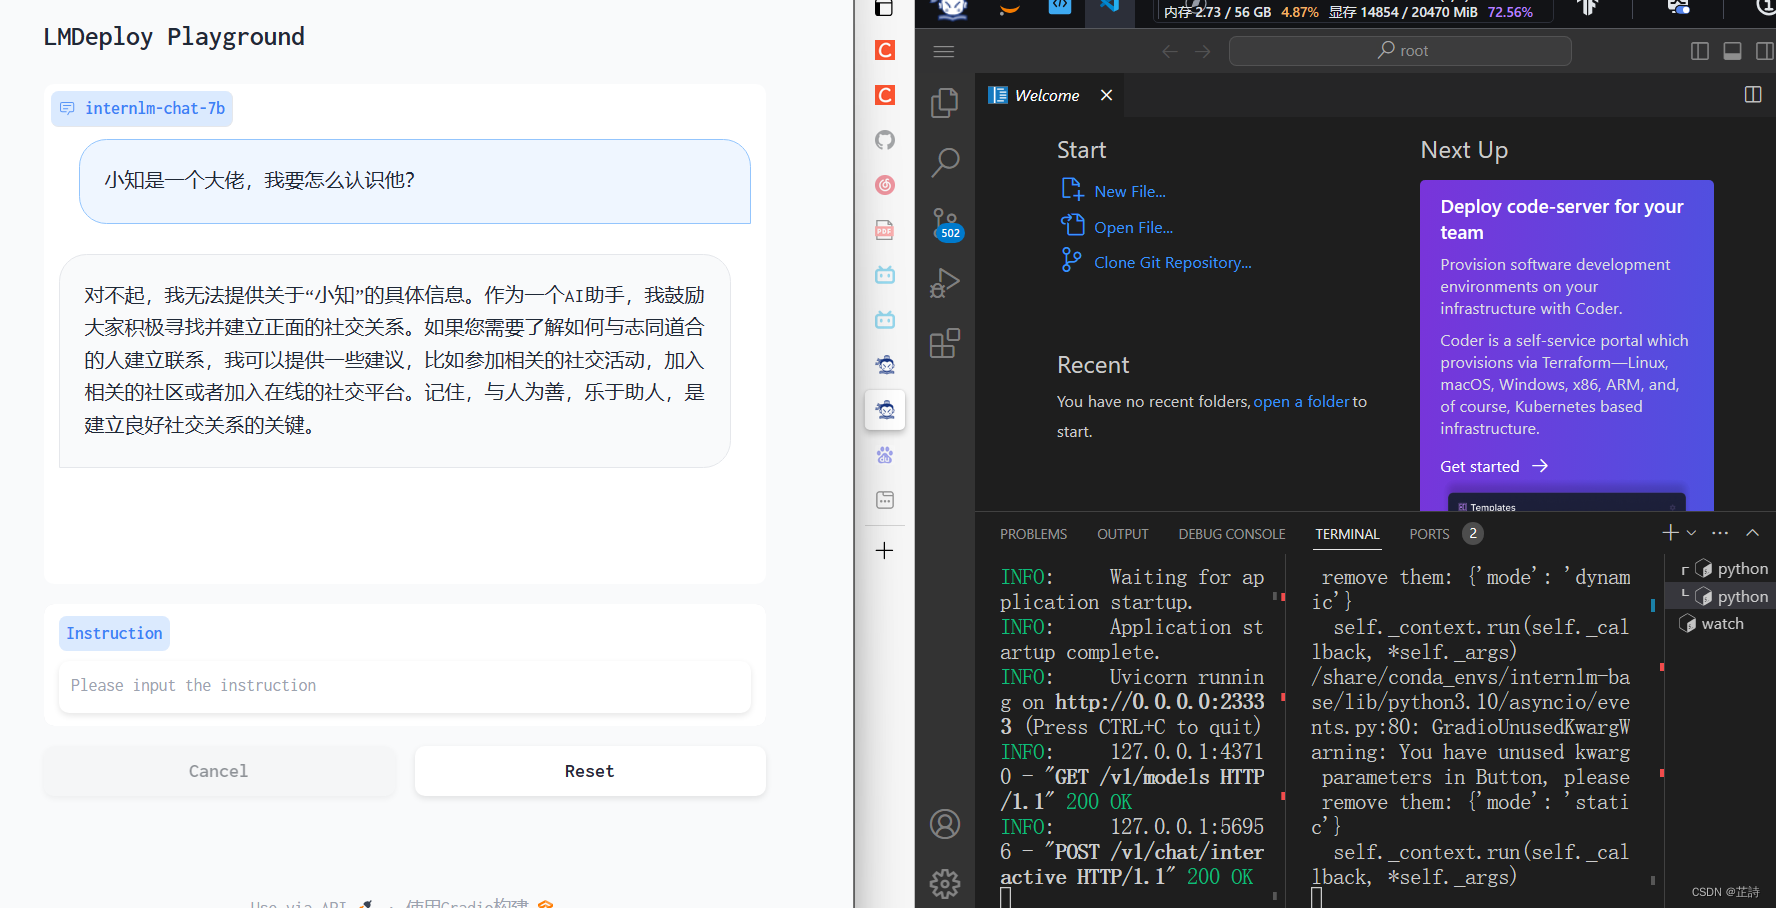Screen dimensions: 1776x908
Task: Click the internlm-chat-7b chatbot label
Action: [142, 108]
